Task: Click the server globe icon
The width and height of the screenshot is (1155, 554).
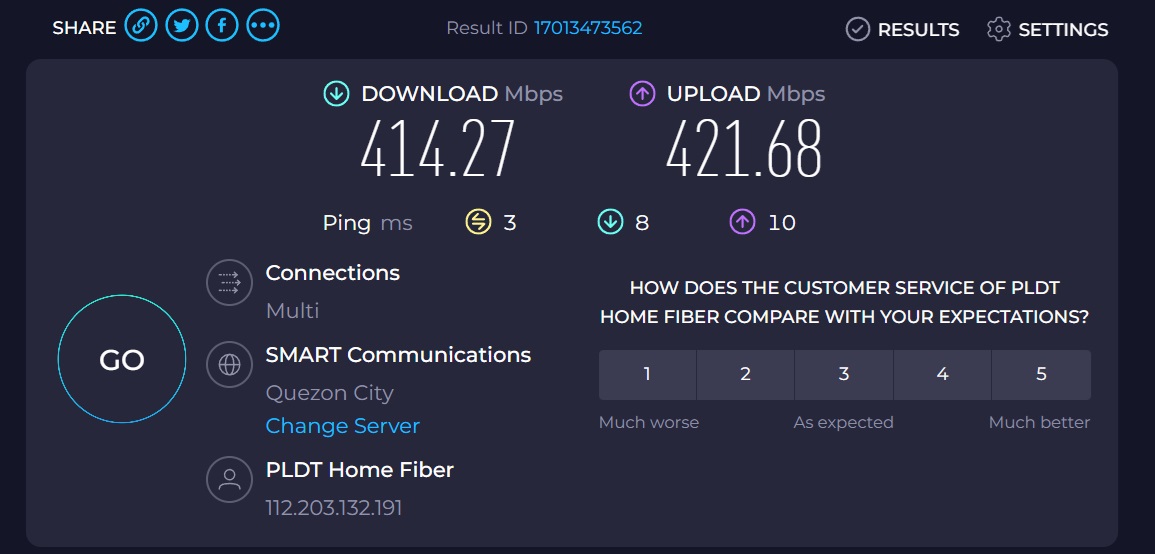Action: click(229, 365)
